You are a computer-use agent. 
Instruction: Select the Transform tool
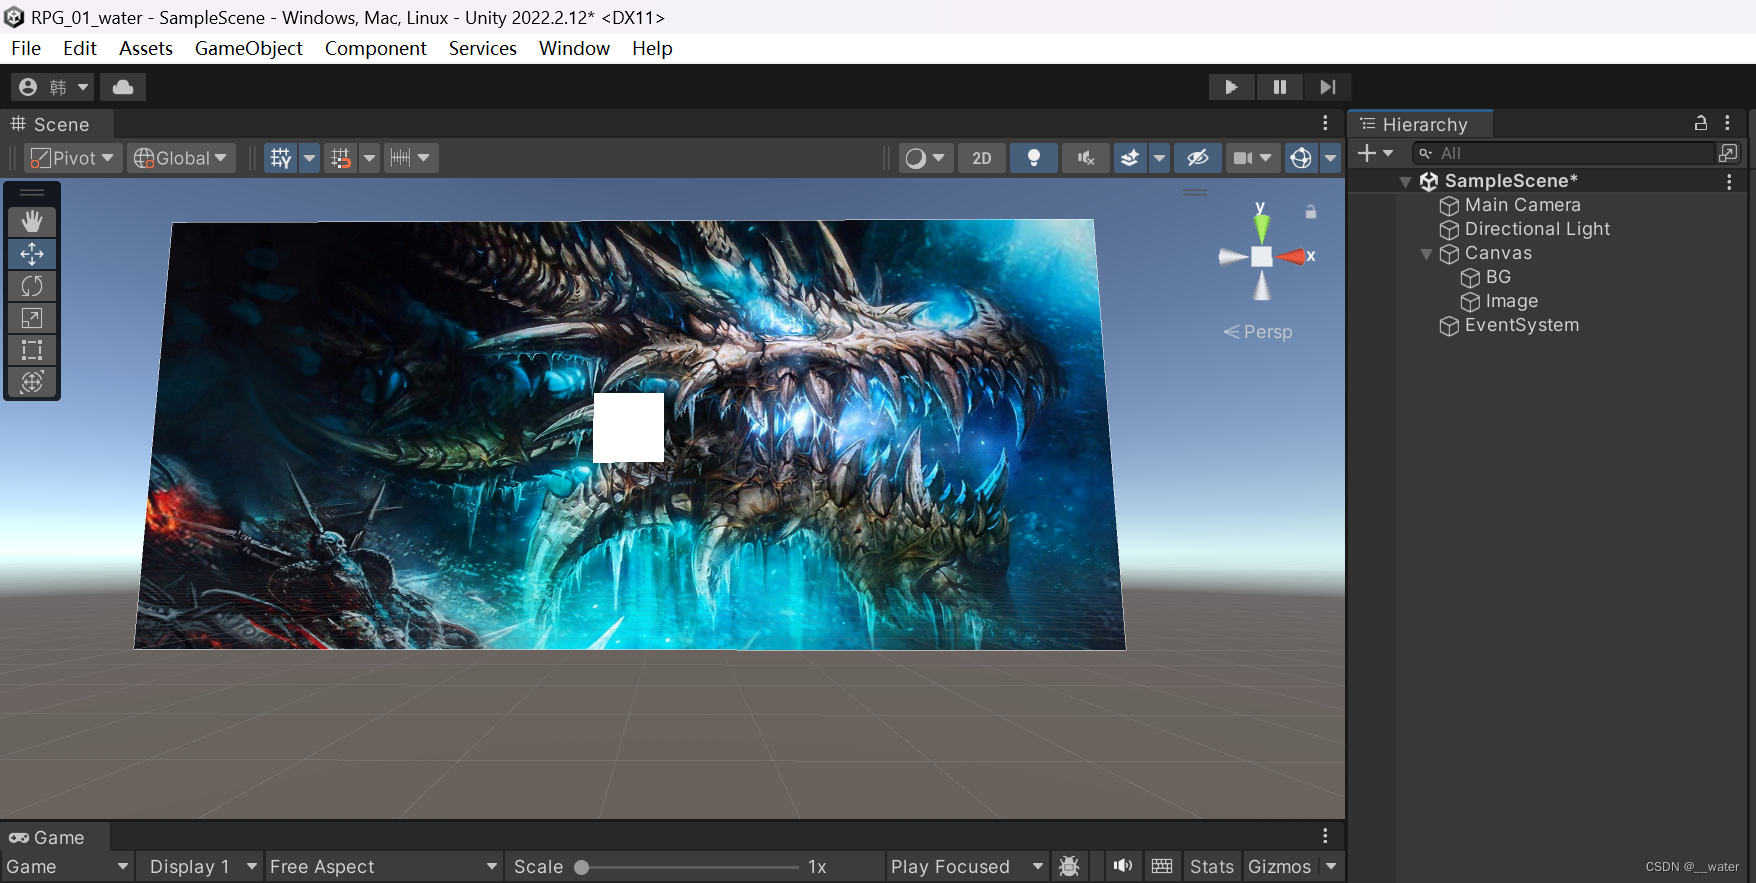click(32, 382)
